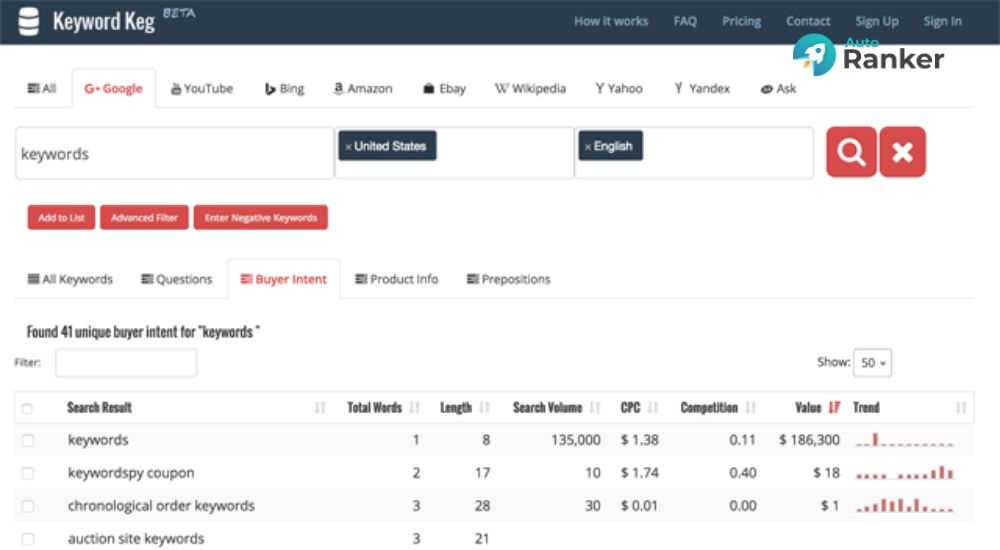Switch to the YouTube tab
The height and width of the screenshot is (550, 1000).
click(202, 89)
